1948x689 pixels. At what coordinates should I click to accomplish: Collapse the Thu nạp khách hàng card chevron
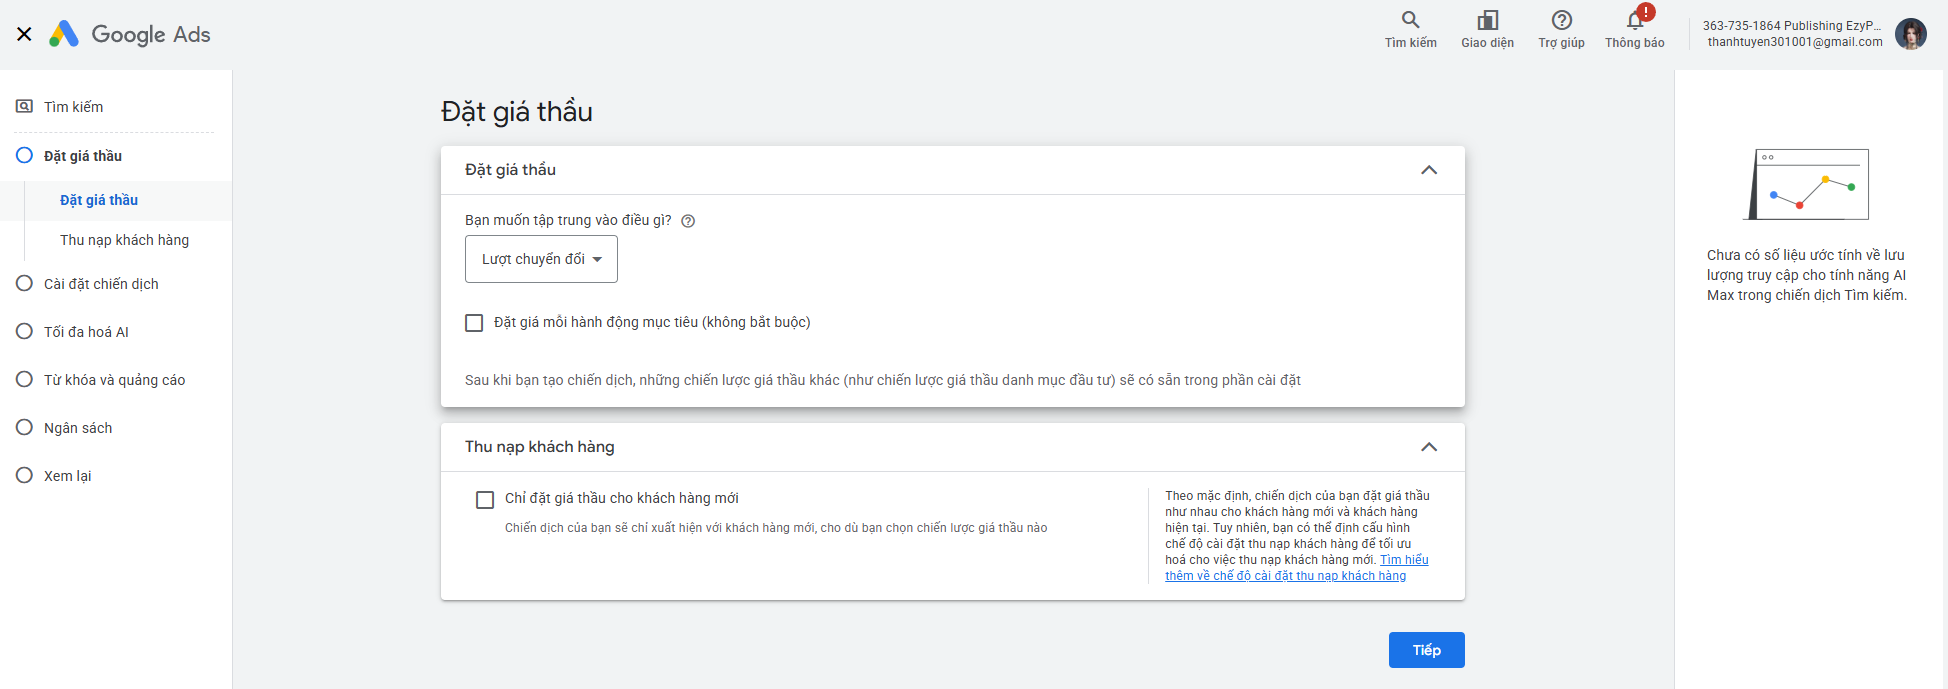[x=1429, y=447]
